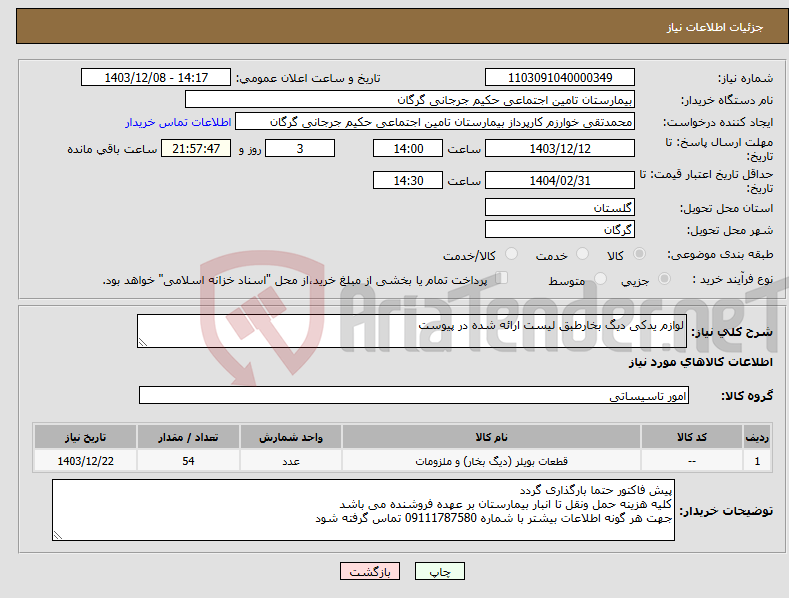Open the اطلاعات تماس خریدار link

click(178, 122)
